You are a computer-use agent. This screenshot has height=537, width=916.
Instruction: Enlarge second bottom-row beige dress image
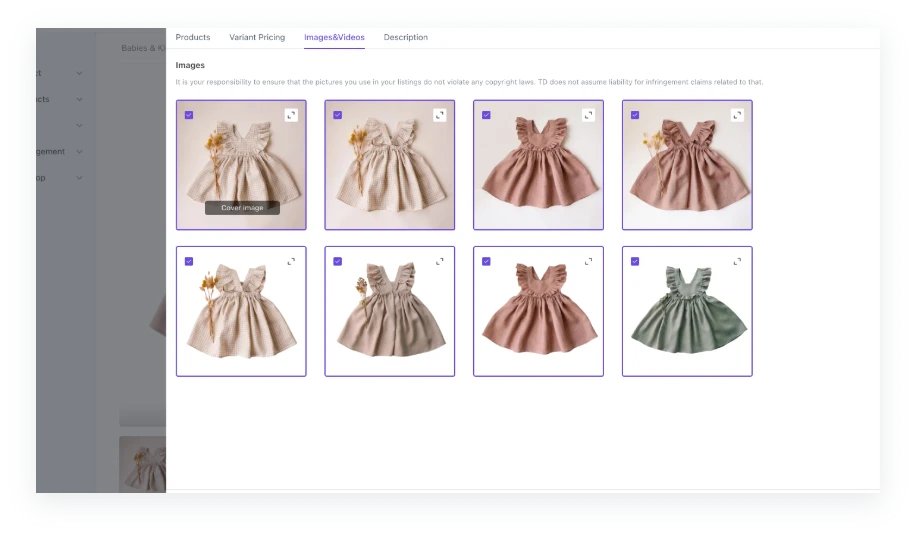coord(439,261)
